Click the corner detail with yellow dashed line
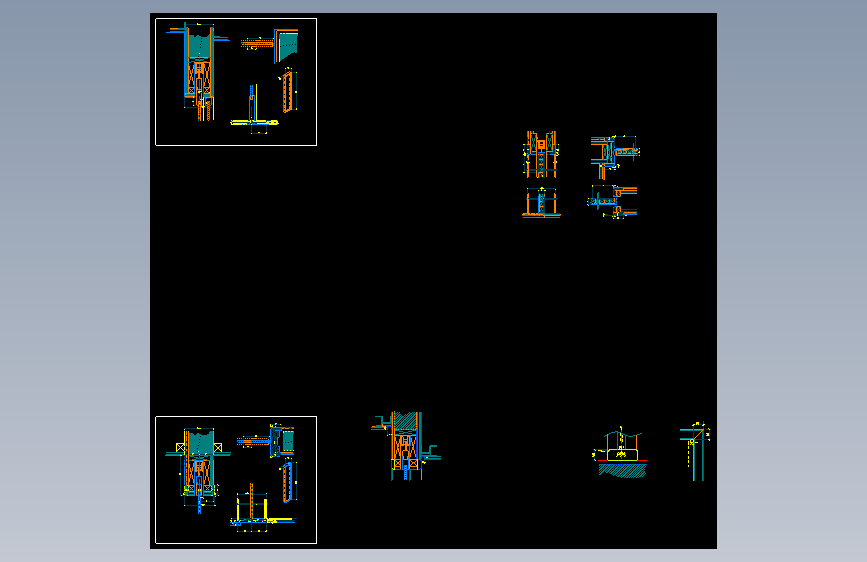The height and width of the screenshot is (562, 867). point(695,452)
